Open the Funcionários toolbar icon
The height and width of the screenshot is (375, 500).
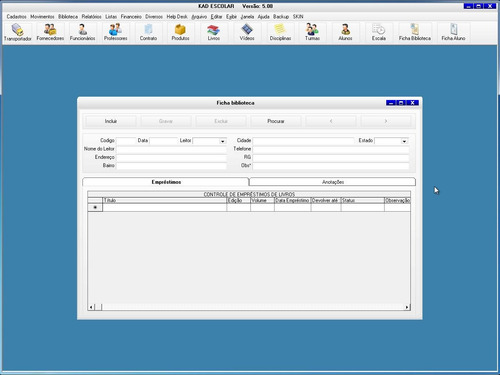(82, 32)
